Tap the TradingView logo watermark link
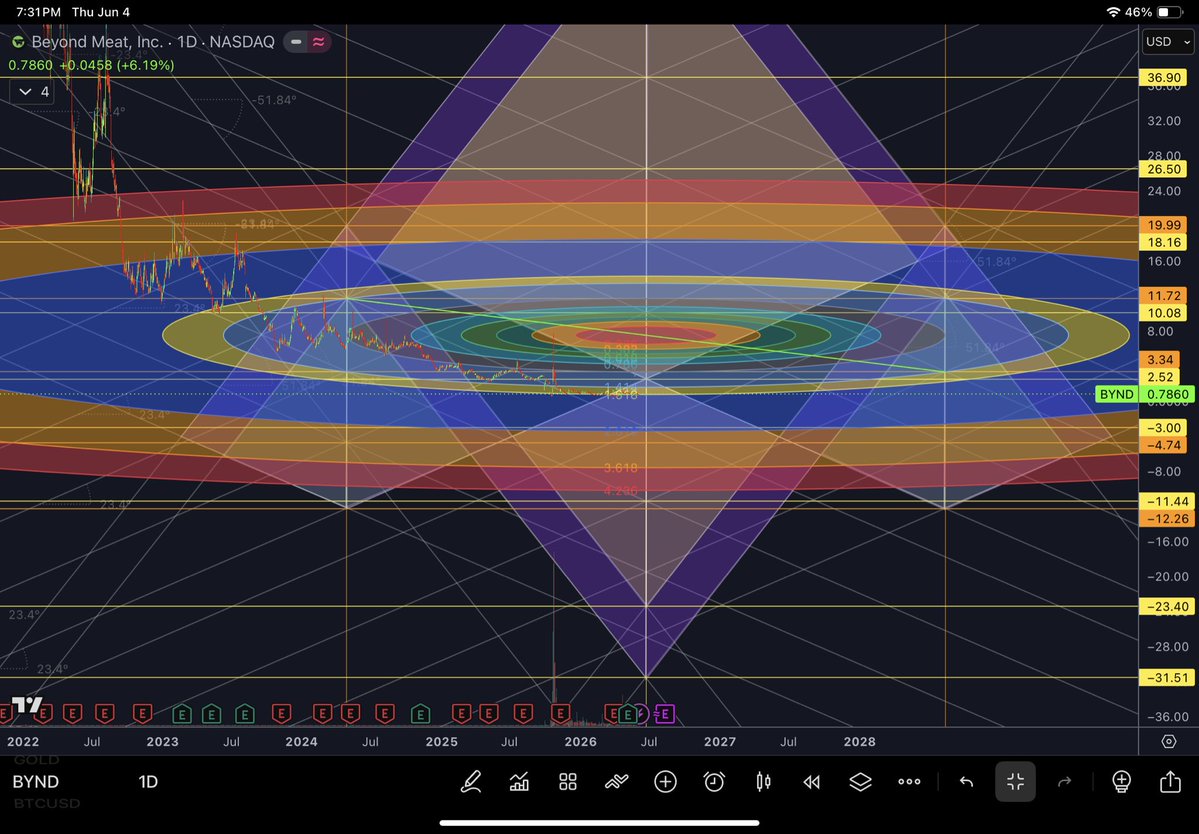This screenshot has width=1199, height=834. point(27,705)
